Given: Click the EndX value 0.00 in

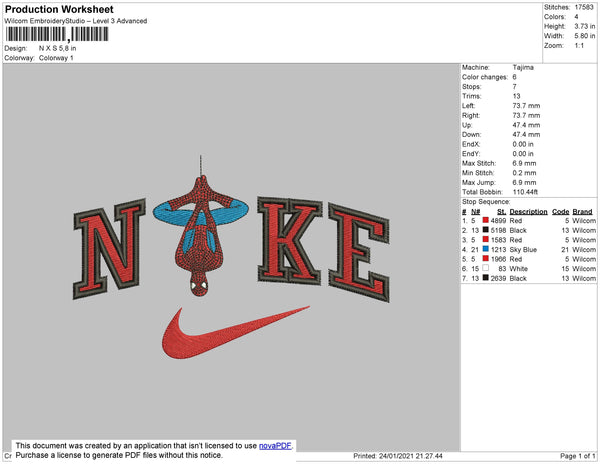Looking at the screenshot, I should tap(523, 144).
